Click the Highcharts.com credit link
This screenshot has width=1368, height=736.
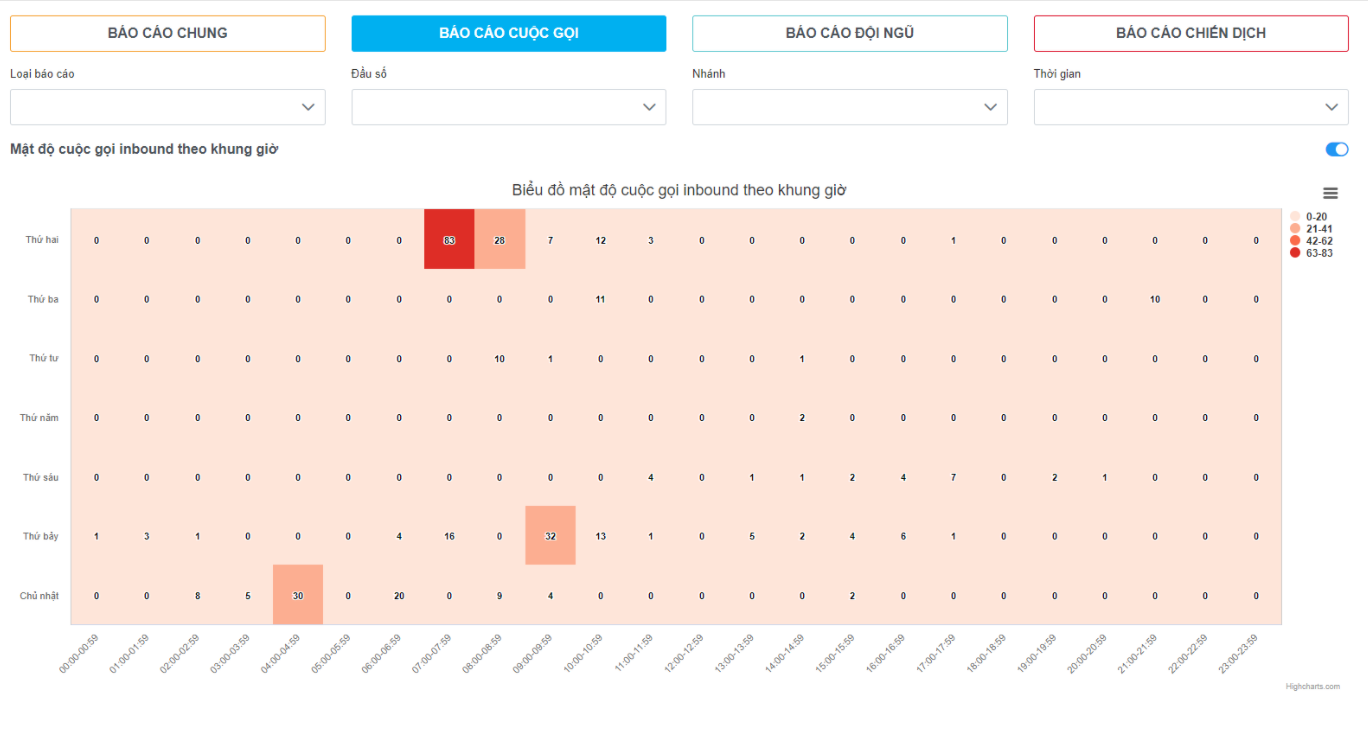(x=1312, y=687)
